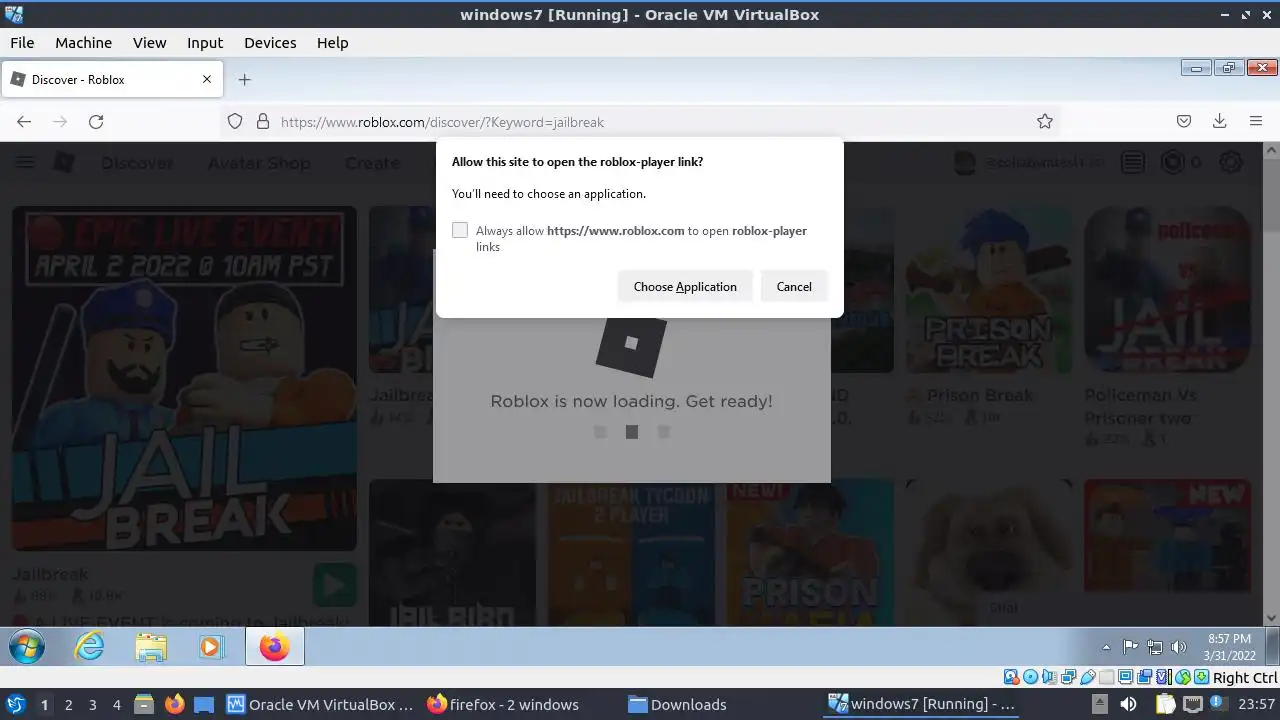Open the Create link in Roblox header
Image resolution: width=1280 pixels, height=720 pixels.
tap(372, 163)
